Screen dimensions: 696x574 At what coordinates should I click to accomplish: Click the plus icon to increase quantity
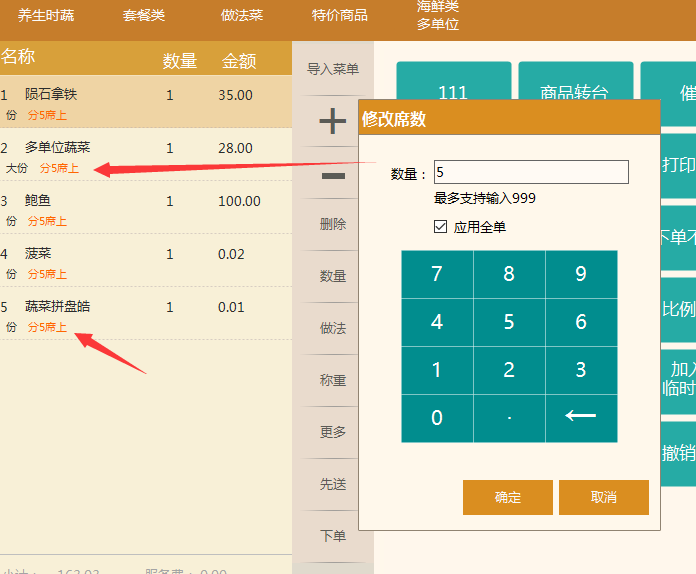pyautogui.click(x=333, y=122)
